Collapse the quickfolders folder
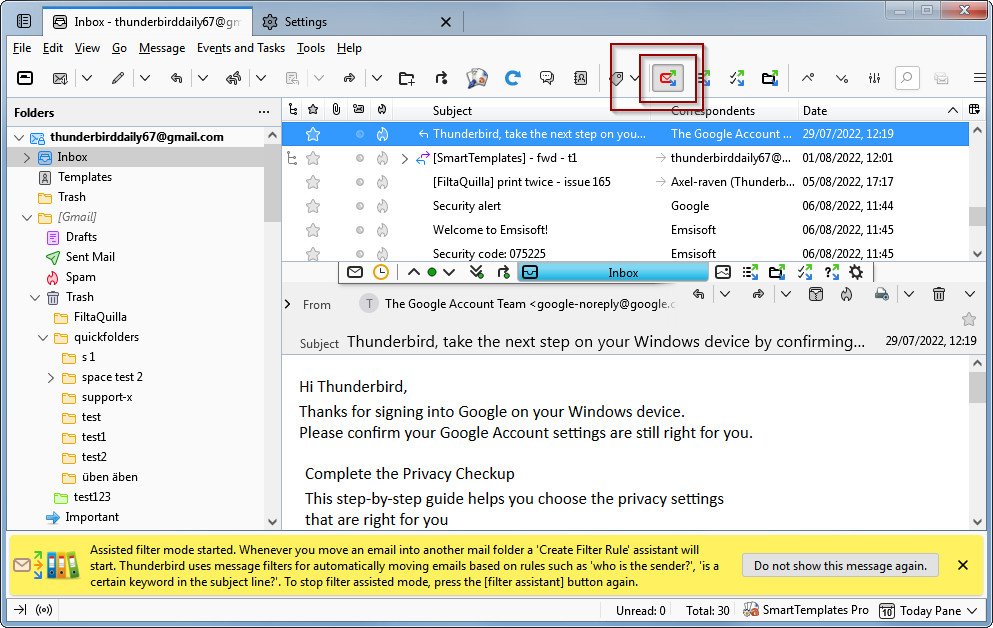The width and height of the screenshot is (993, 628). (42, 337)
